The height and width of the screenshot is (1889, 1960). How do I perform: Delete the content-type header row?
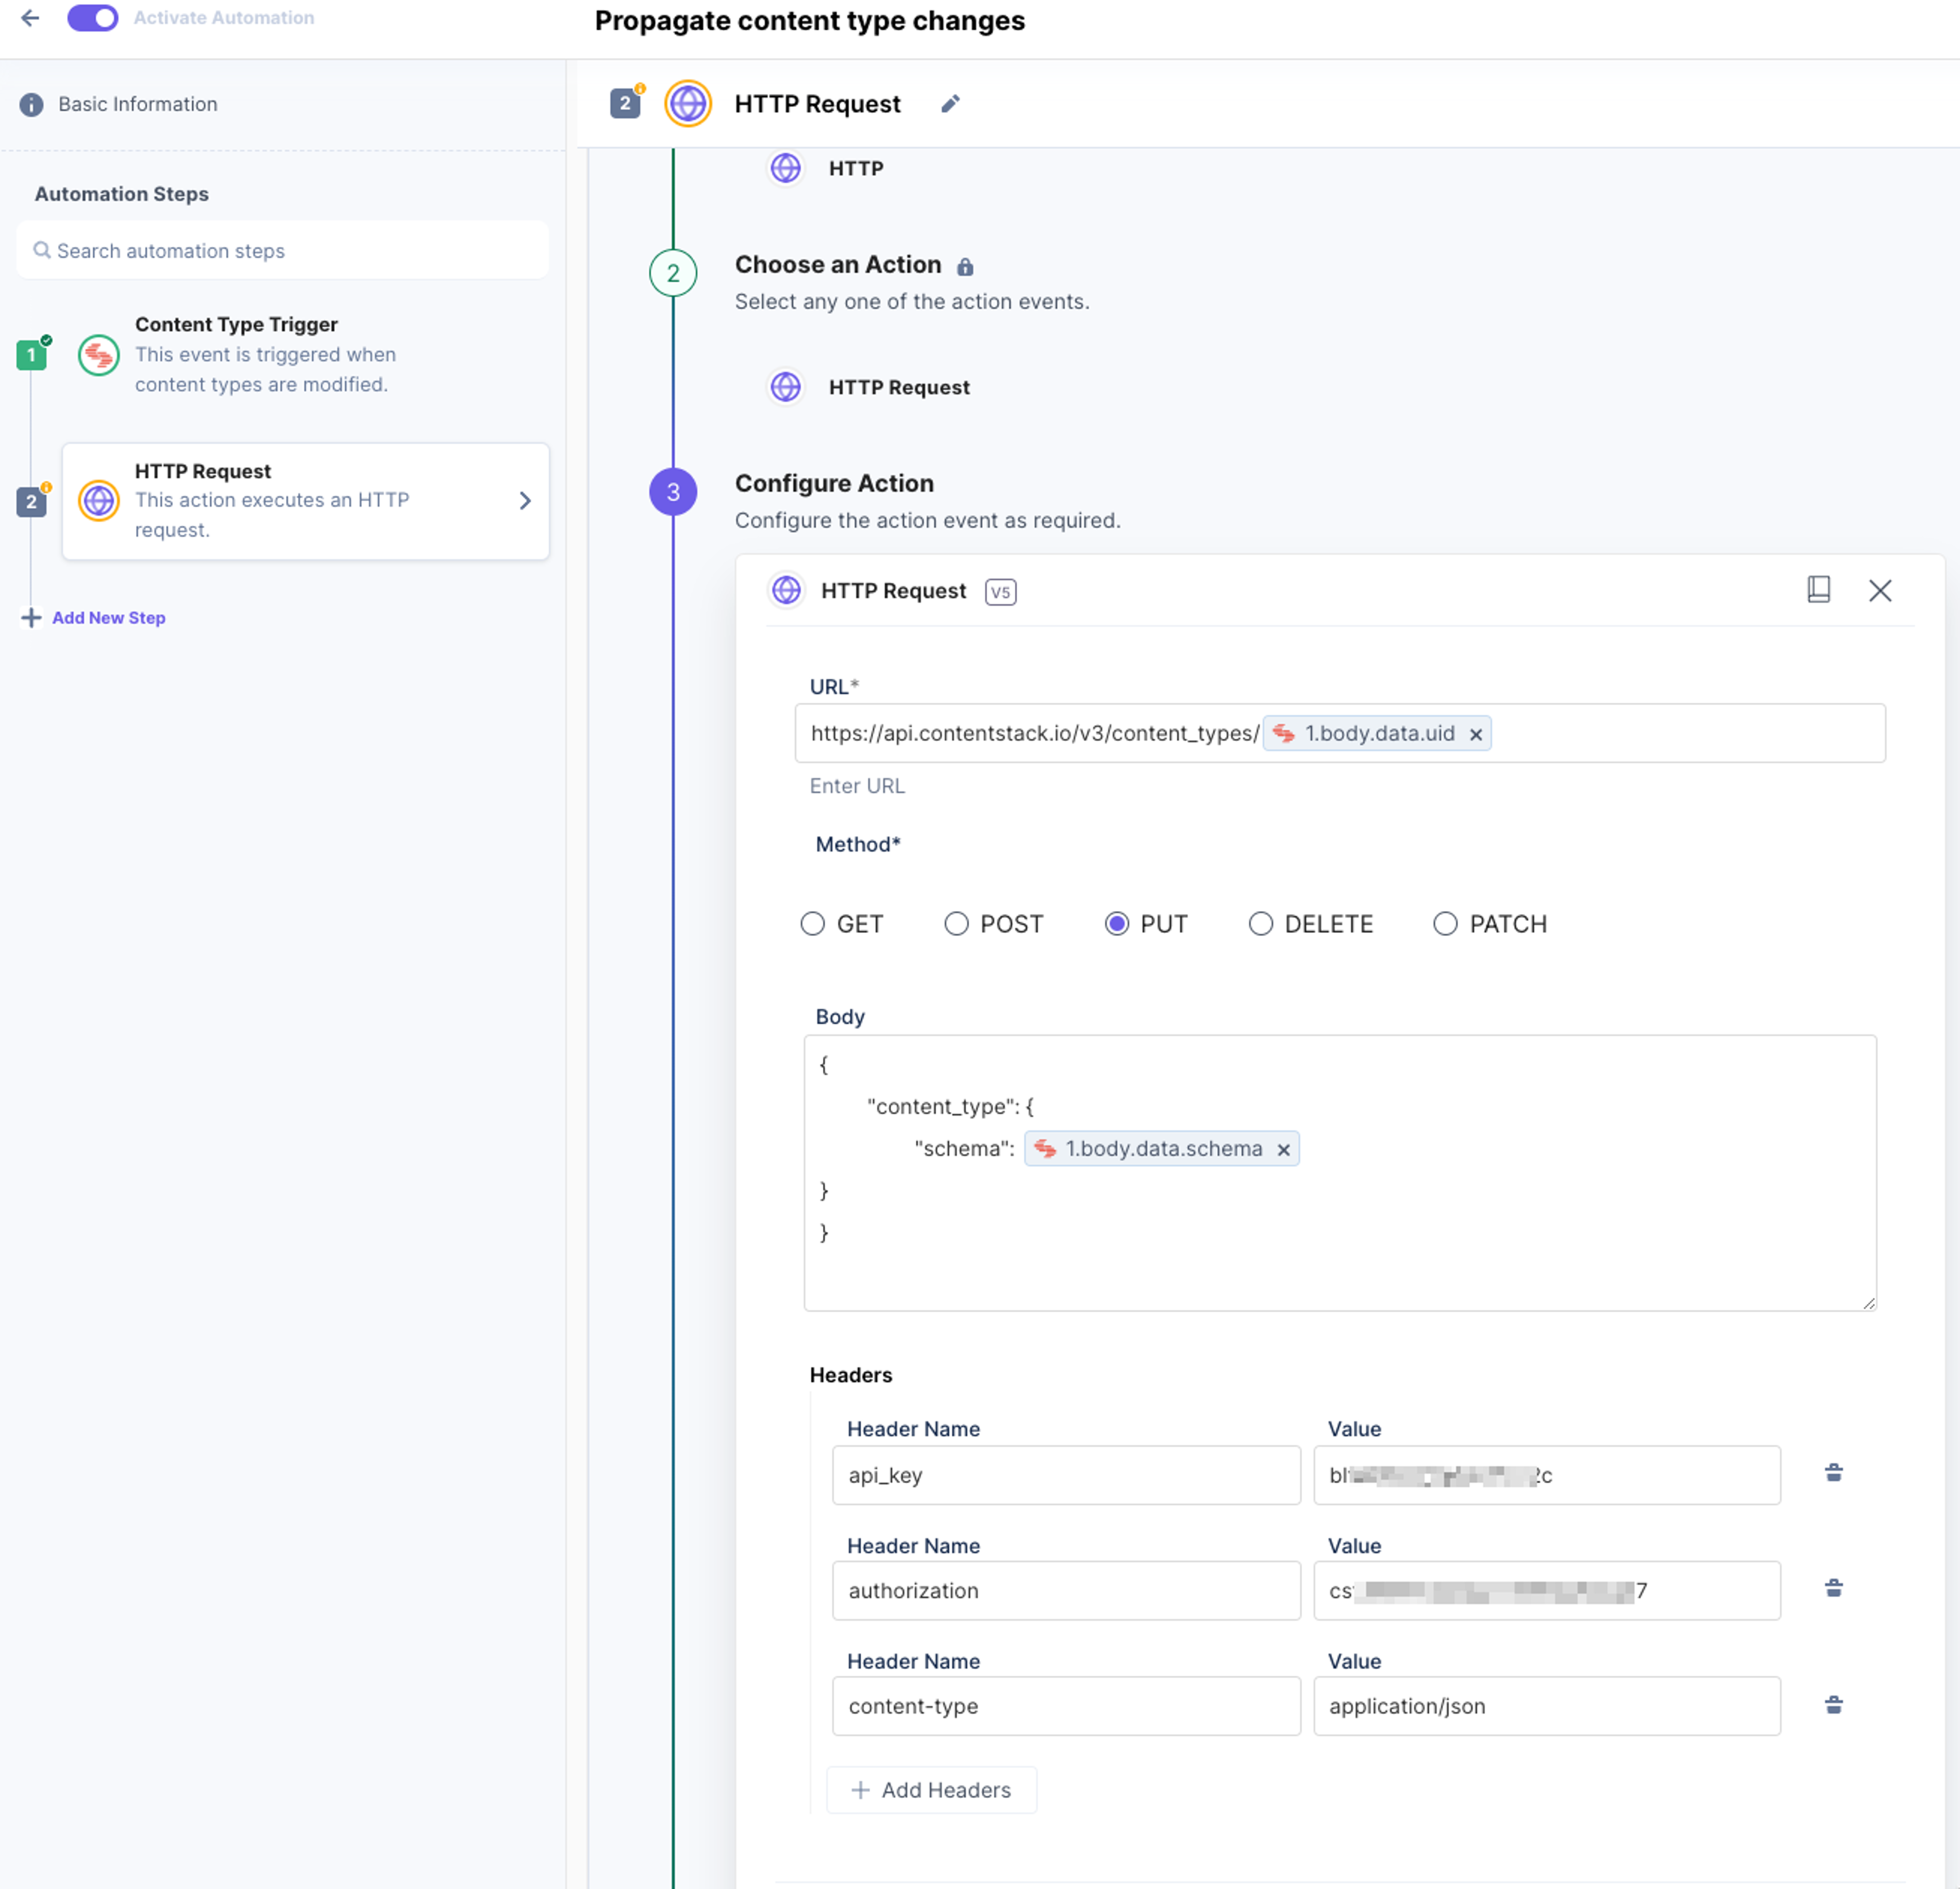(x=1833, y=1704)
